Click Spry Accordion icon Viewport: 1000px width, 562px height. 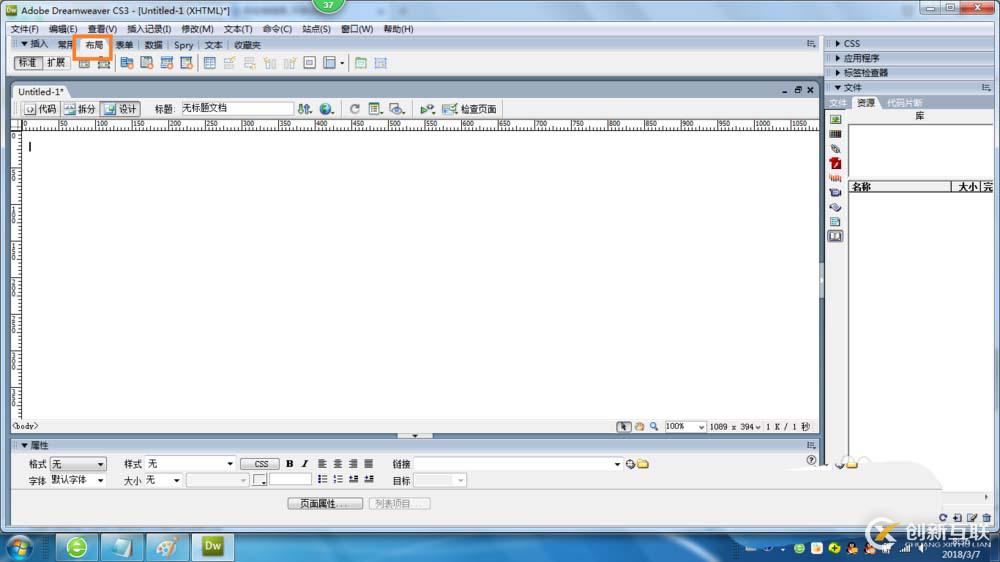[x=166, y=63]
